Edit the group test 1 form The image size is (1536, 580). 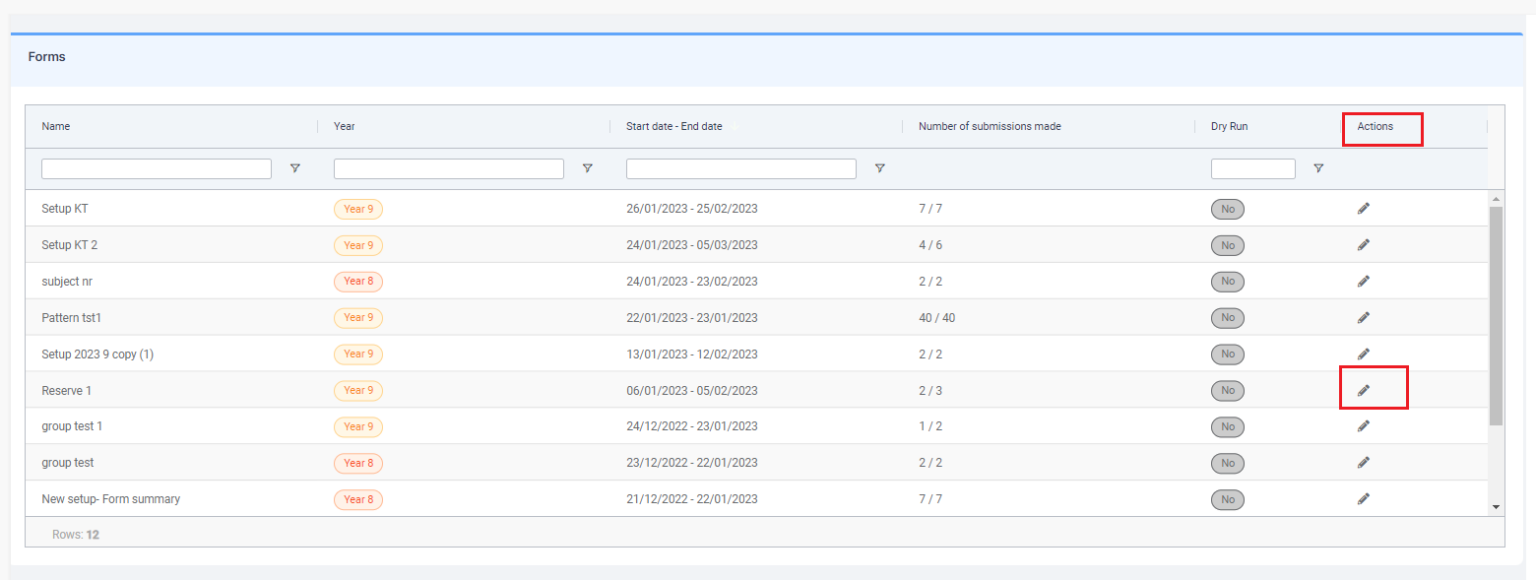coord(1363,426)
